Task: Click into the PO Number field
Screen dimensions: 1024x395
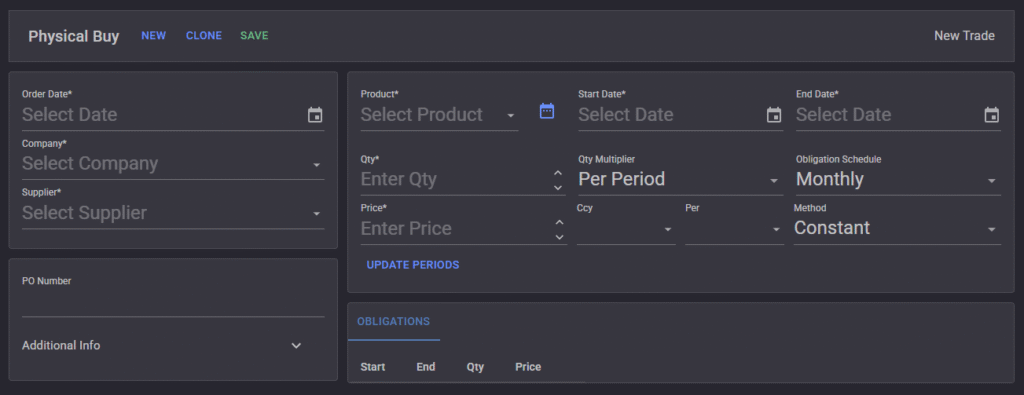Action: 173,304
